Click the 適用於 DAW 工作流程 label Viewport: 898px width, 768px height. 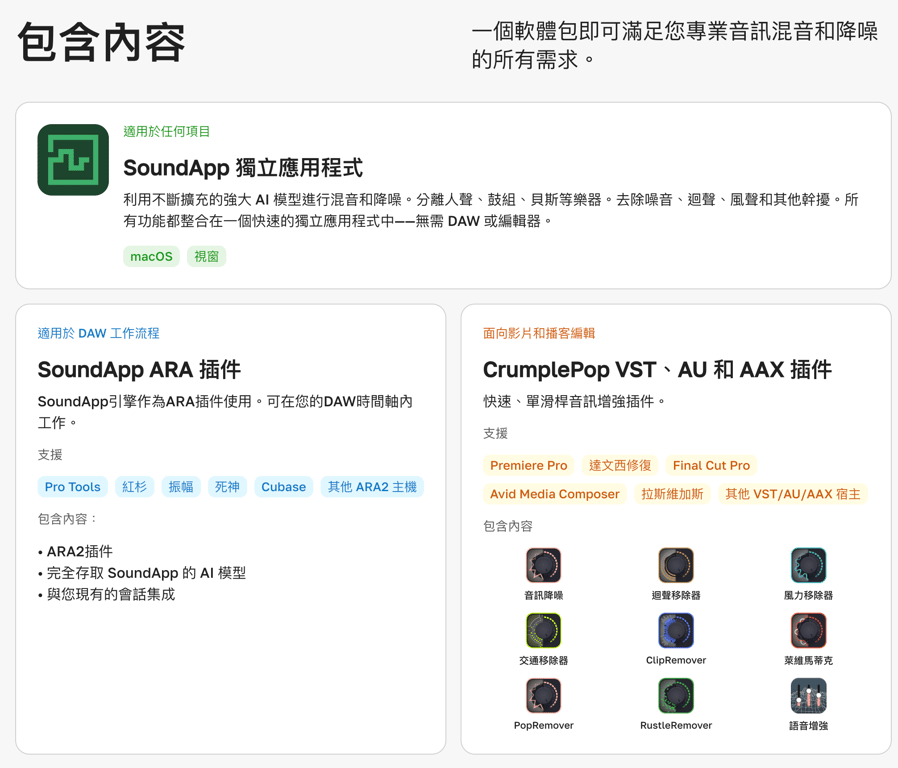[x=99, y=333]
